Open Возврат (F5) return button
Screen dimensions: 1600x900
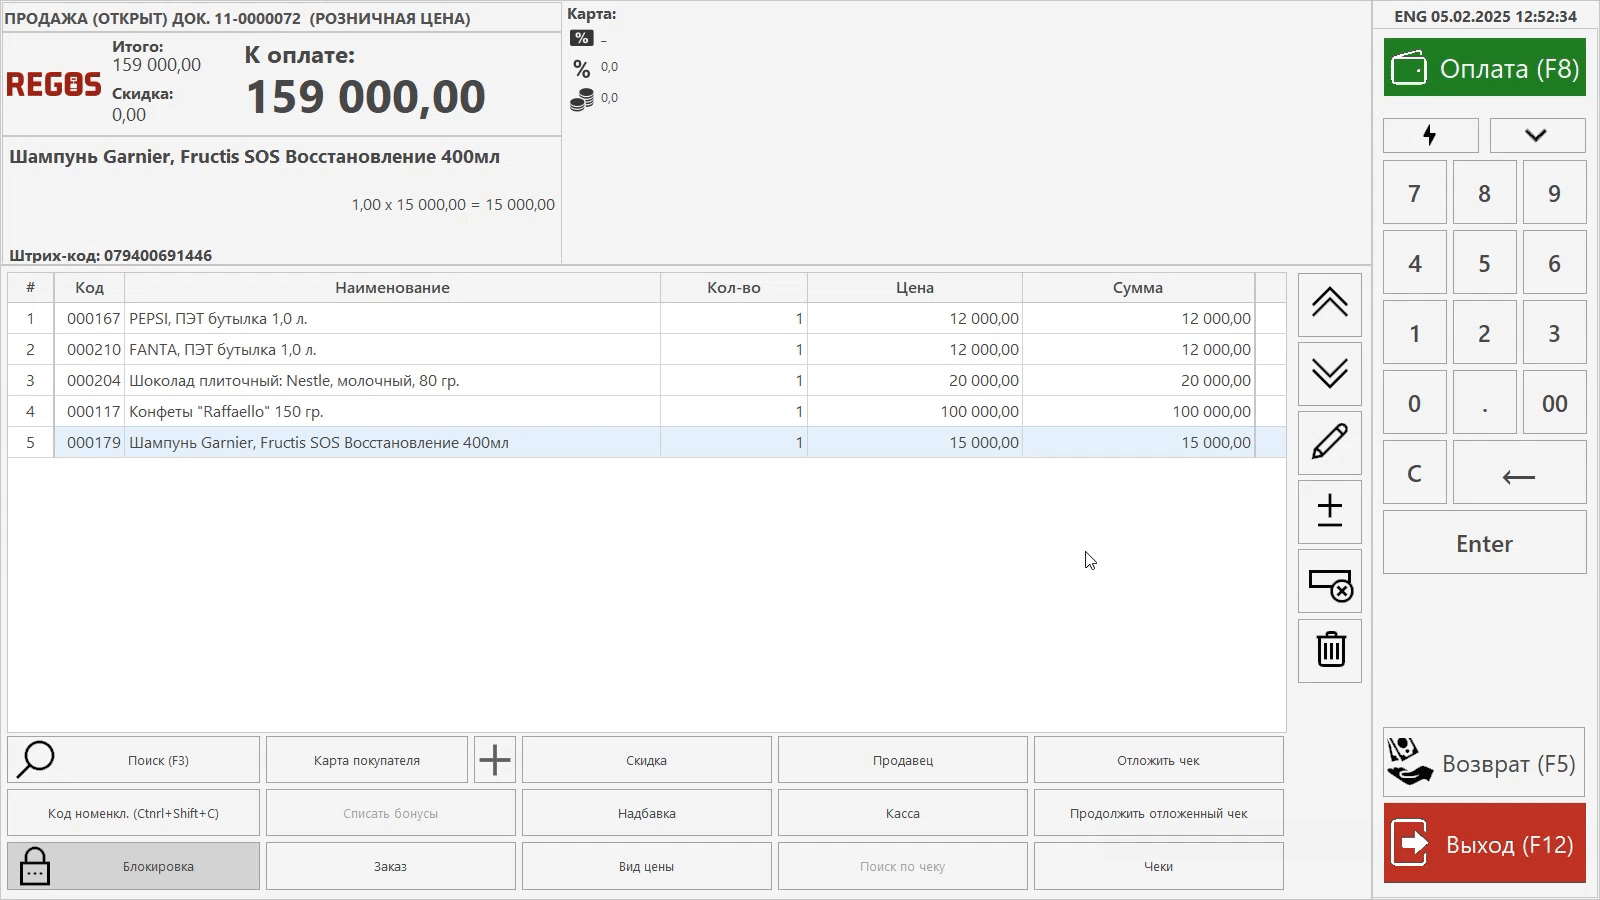pyautogui.click(x=1484, y=762)
